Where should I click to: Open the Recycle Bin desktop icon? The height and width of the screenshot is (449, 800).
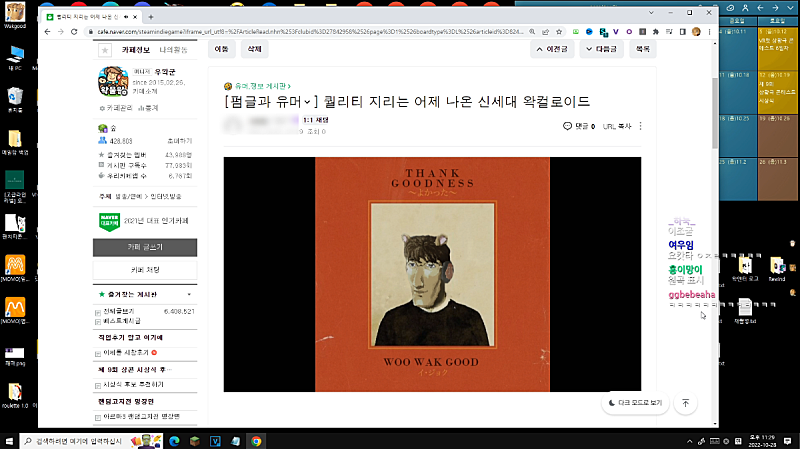click(15, 99)
